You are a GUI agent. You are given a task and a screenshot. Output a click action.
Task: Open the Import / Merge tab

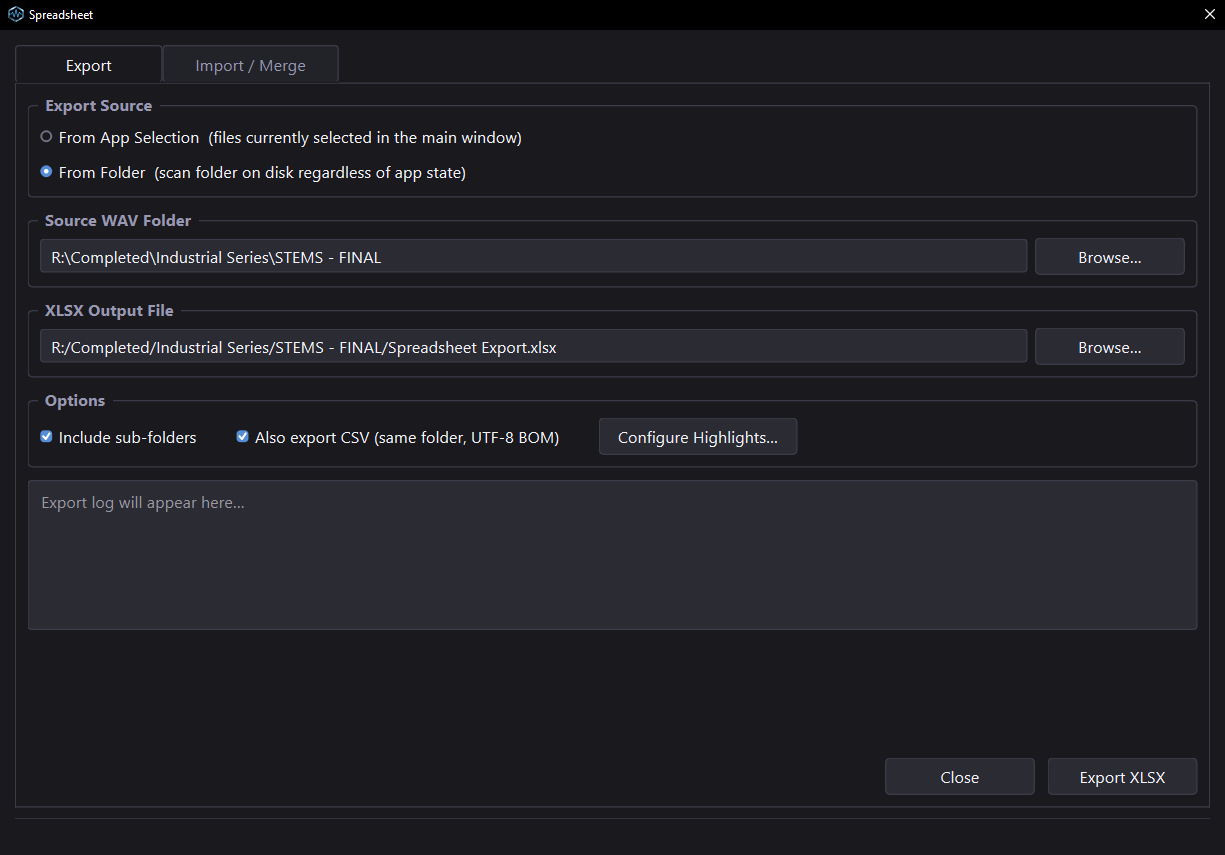[251, 65]
